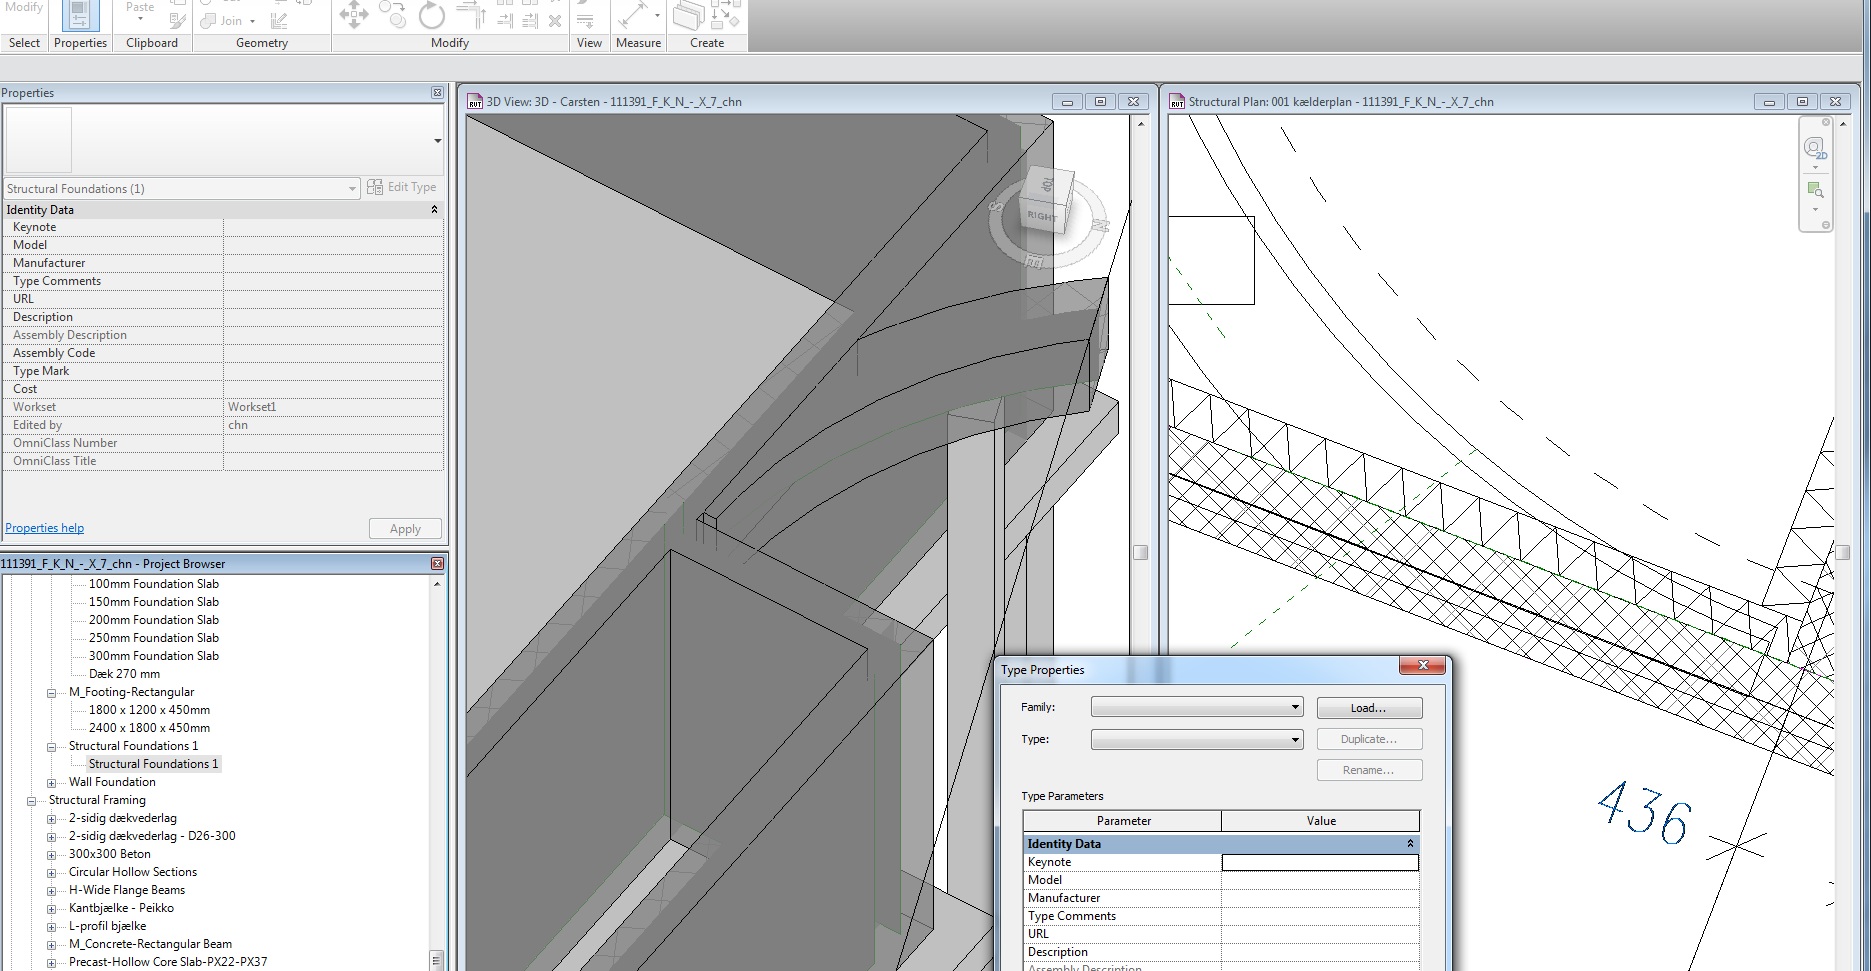
Task: Expand the Wall Foundation tree node
Action: pos(52,782)
